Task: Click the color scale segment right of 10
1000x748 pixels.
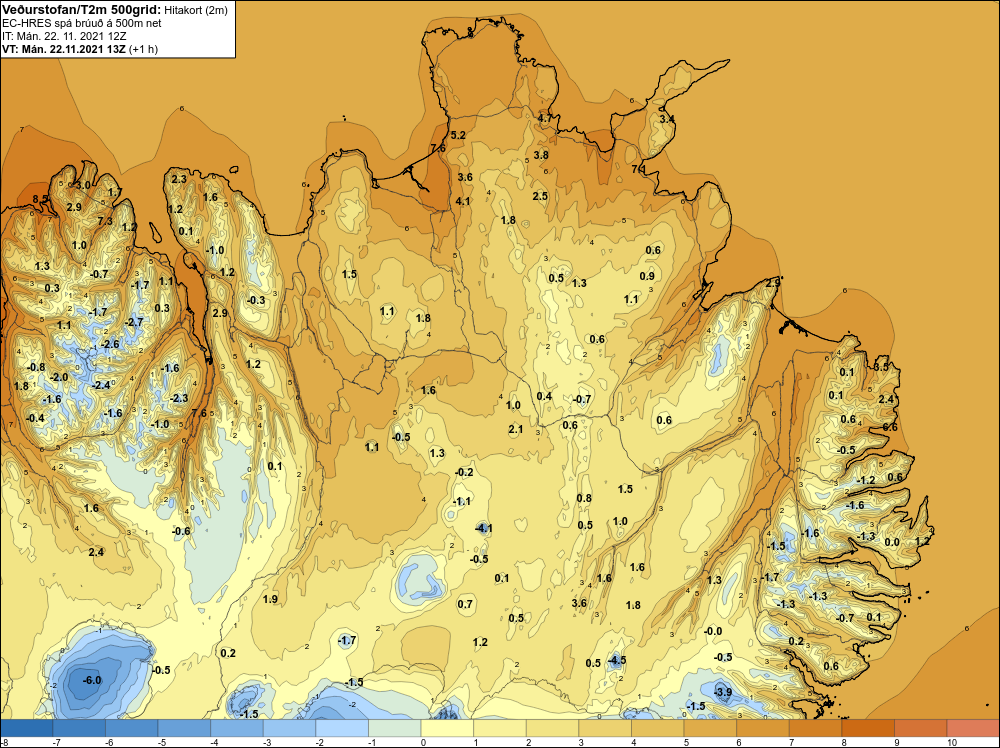Action: click(973, 728)
